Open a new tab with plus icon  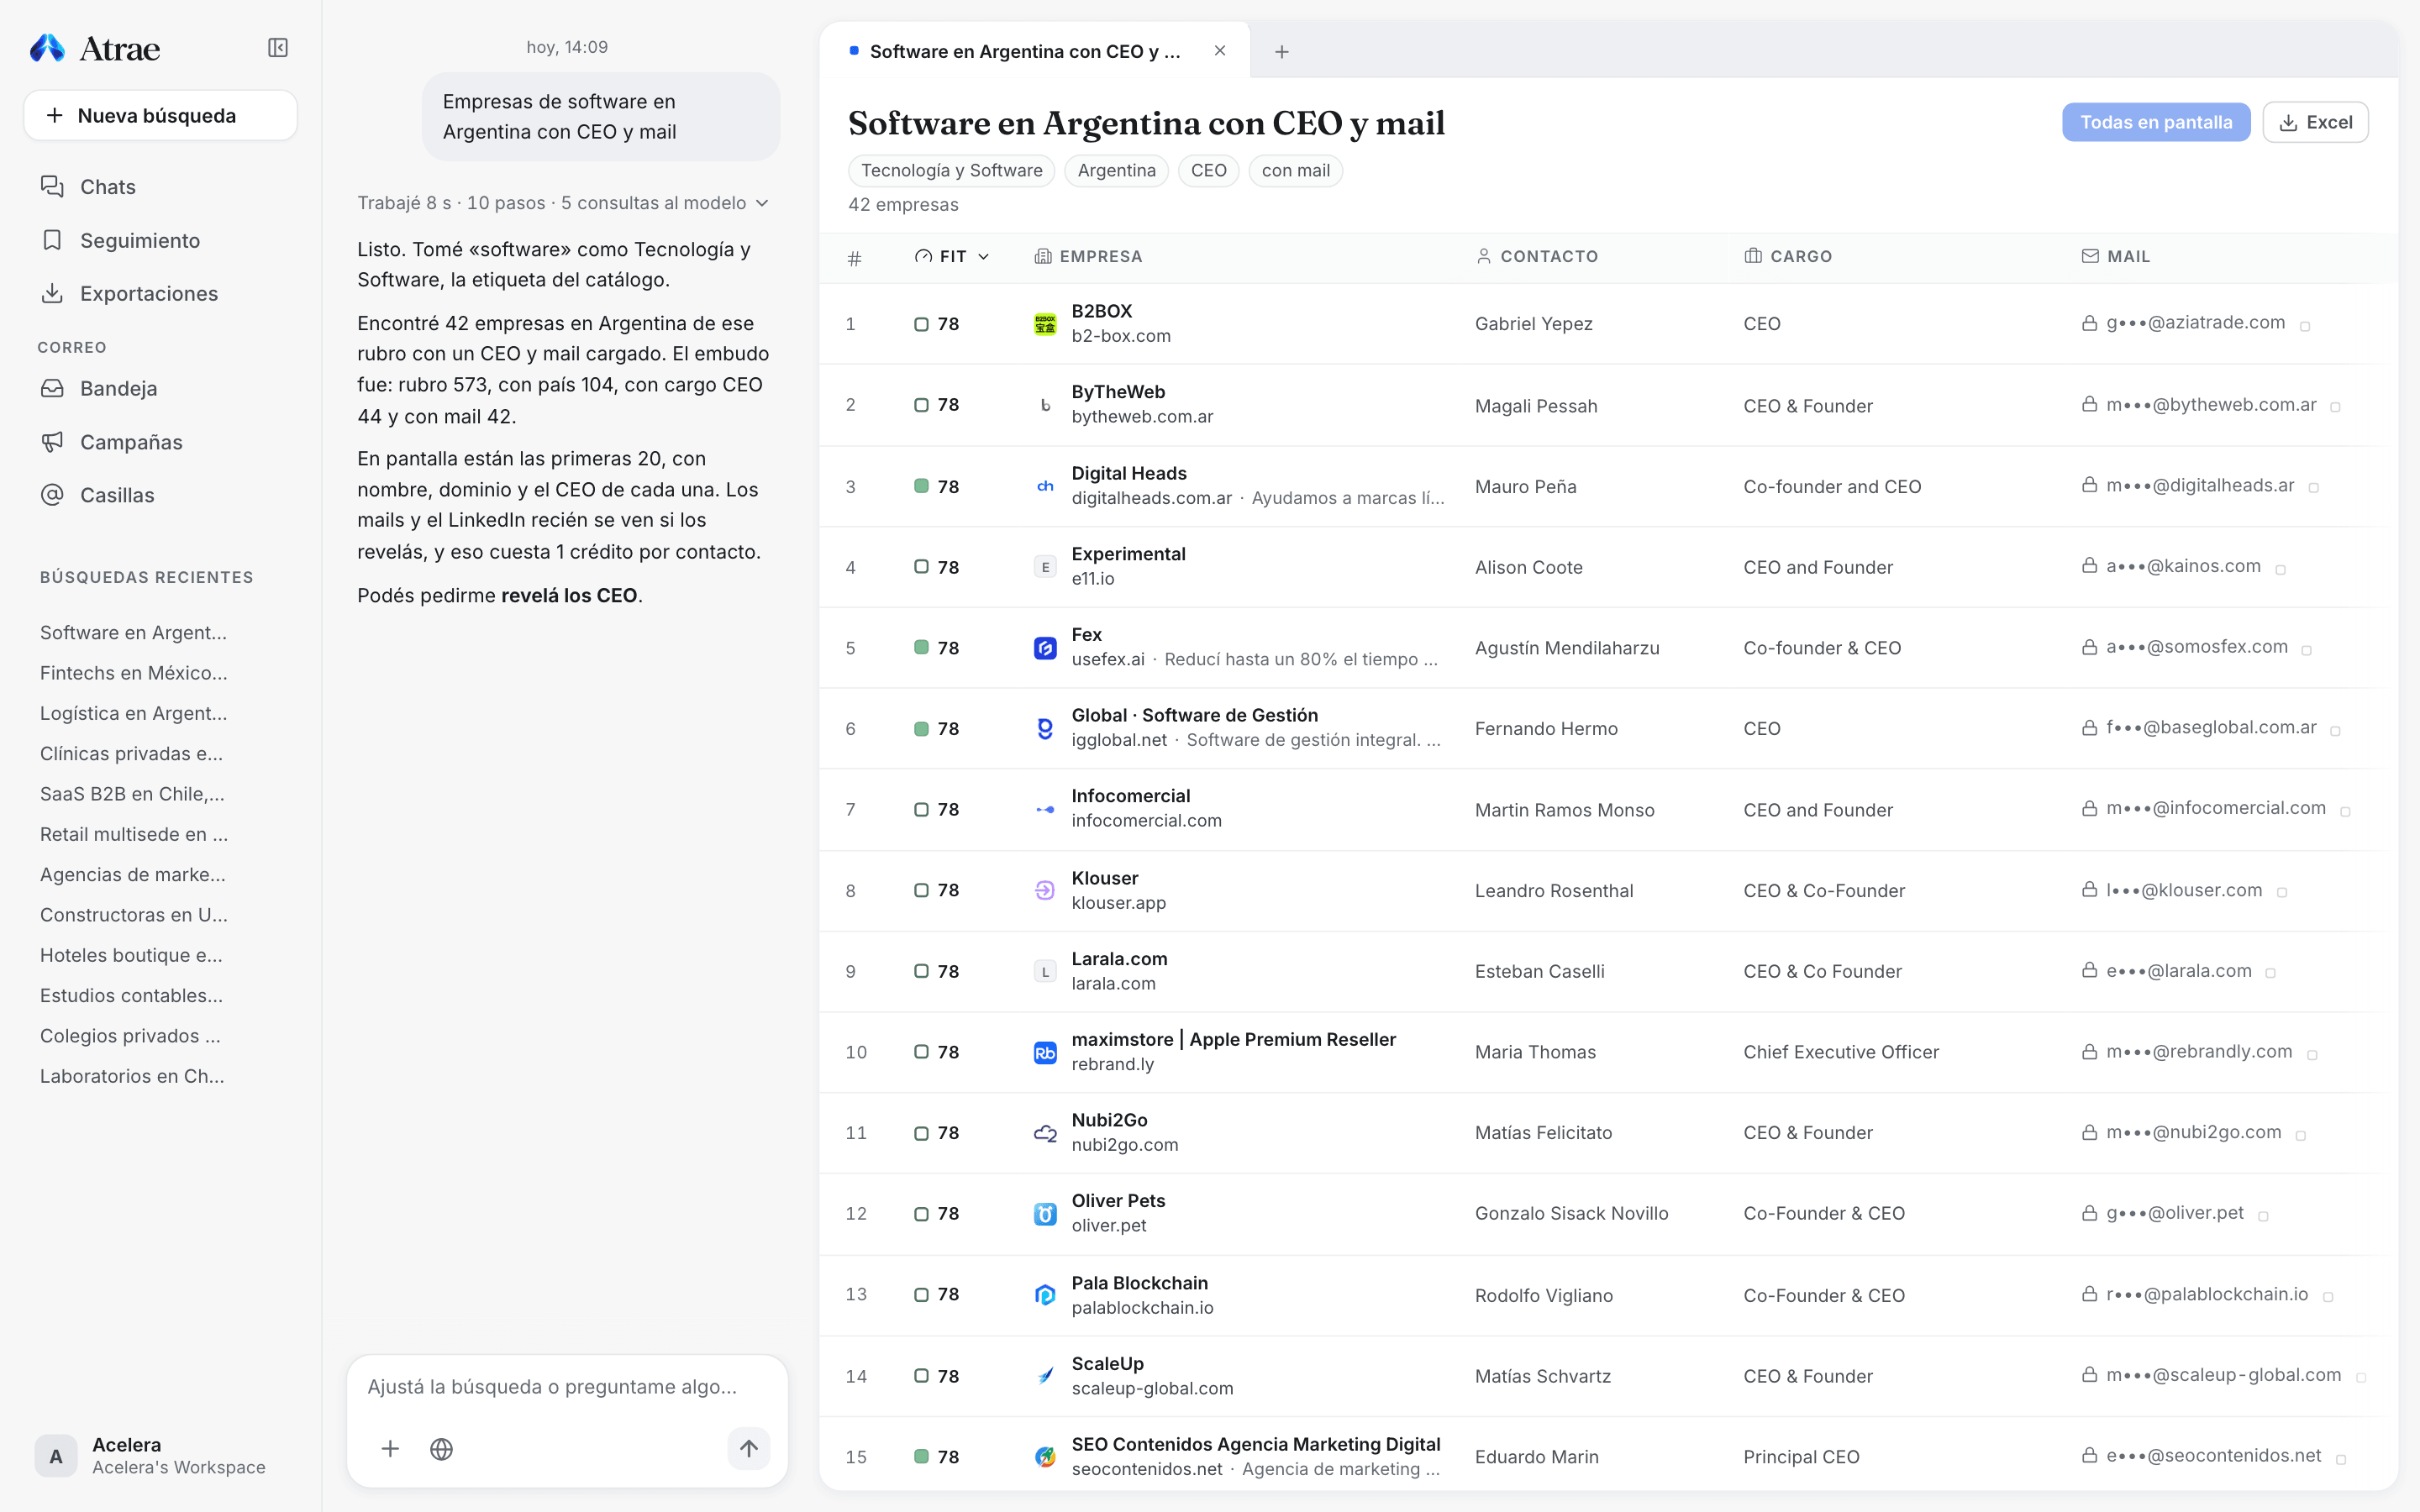click(x=1282, y=52)
